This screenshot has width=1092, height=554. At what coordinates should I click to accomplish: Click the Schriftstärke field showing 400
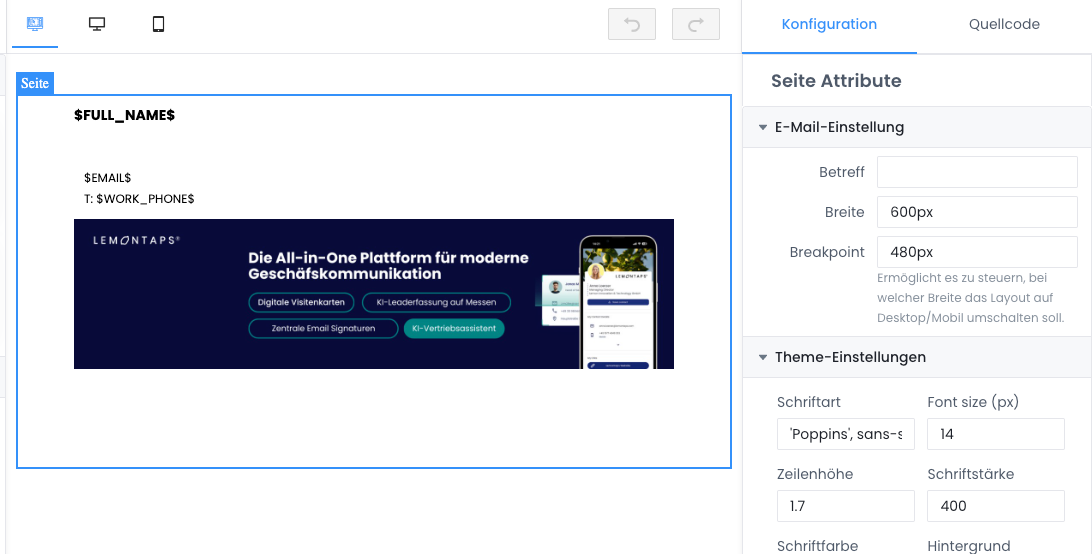[996, 506]
